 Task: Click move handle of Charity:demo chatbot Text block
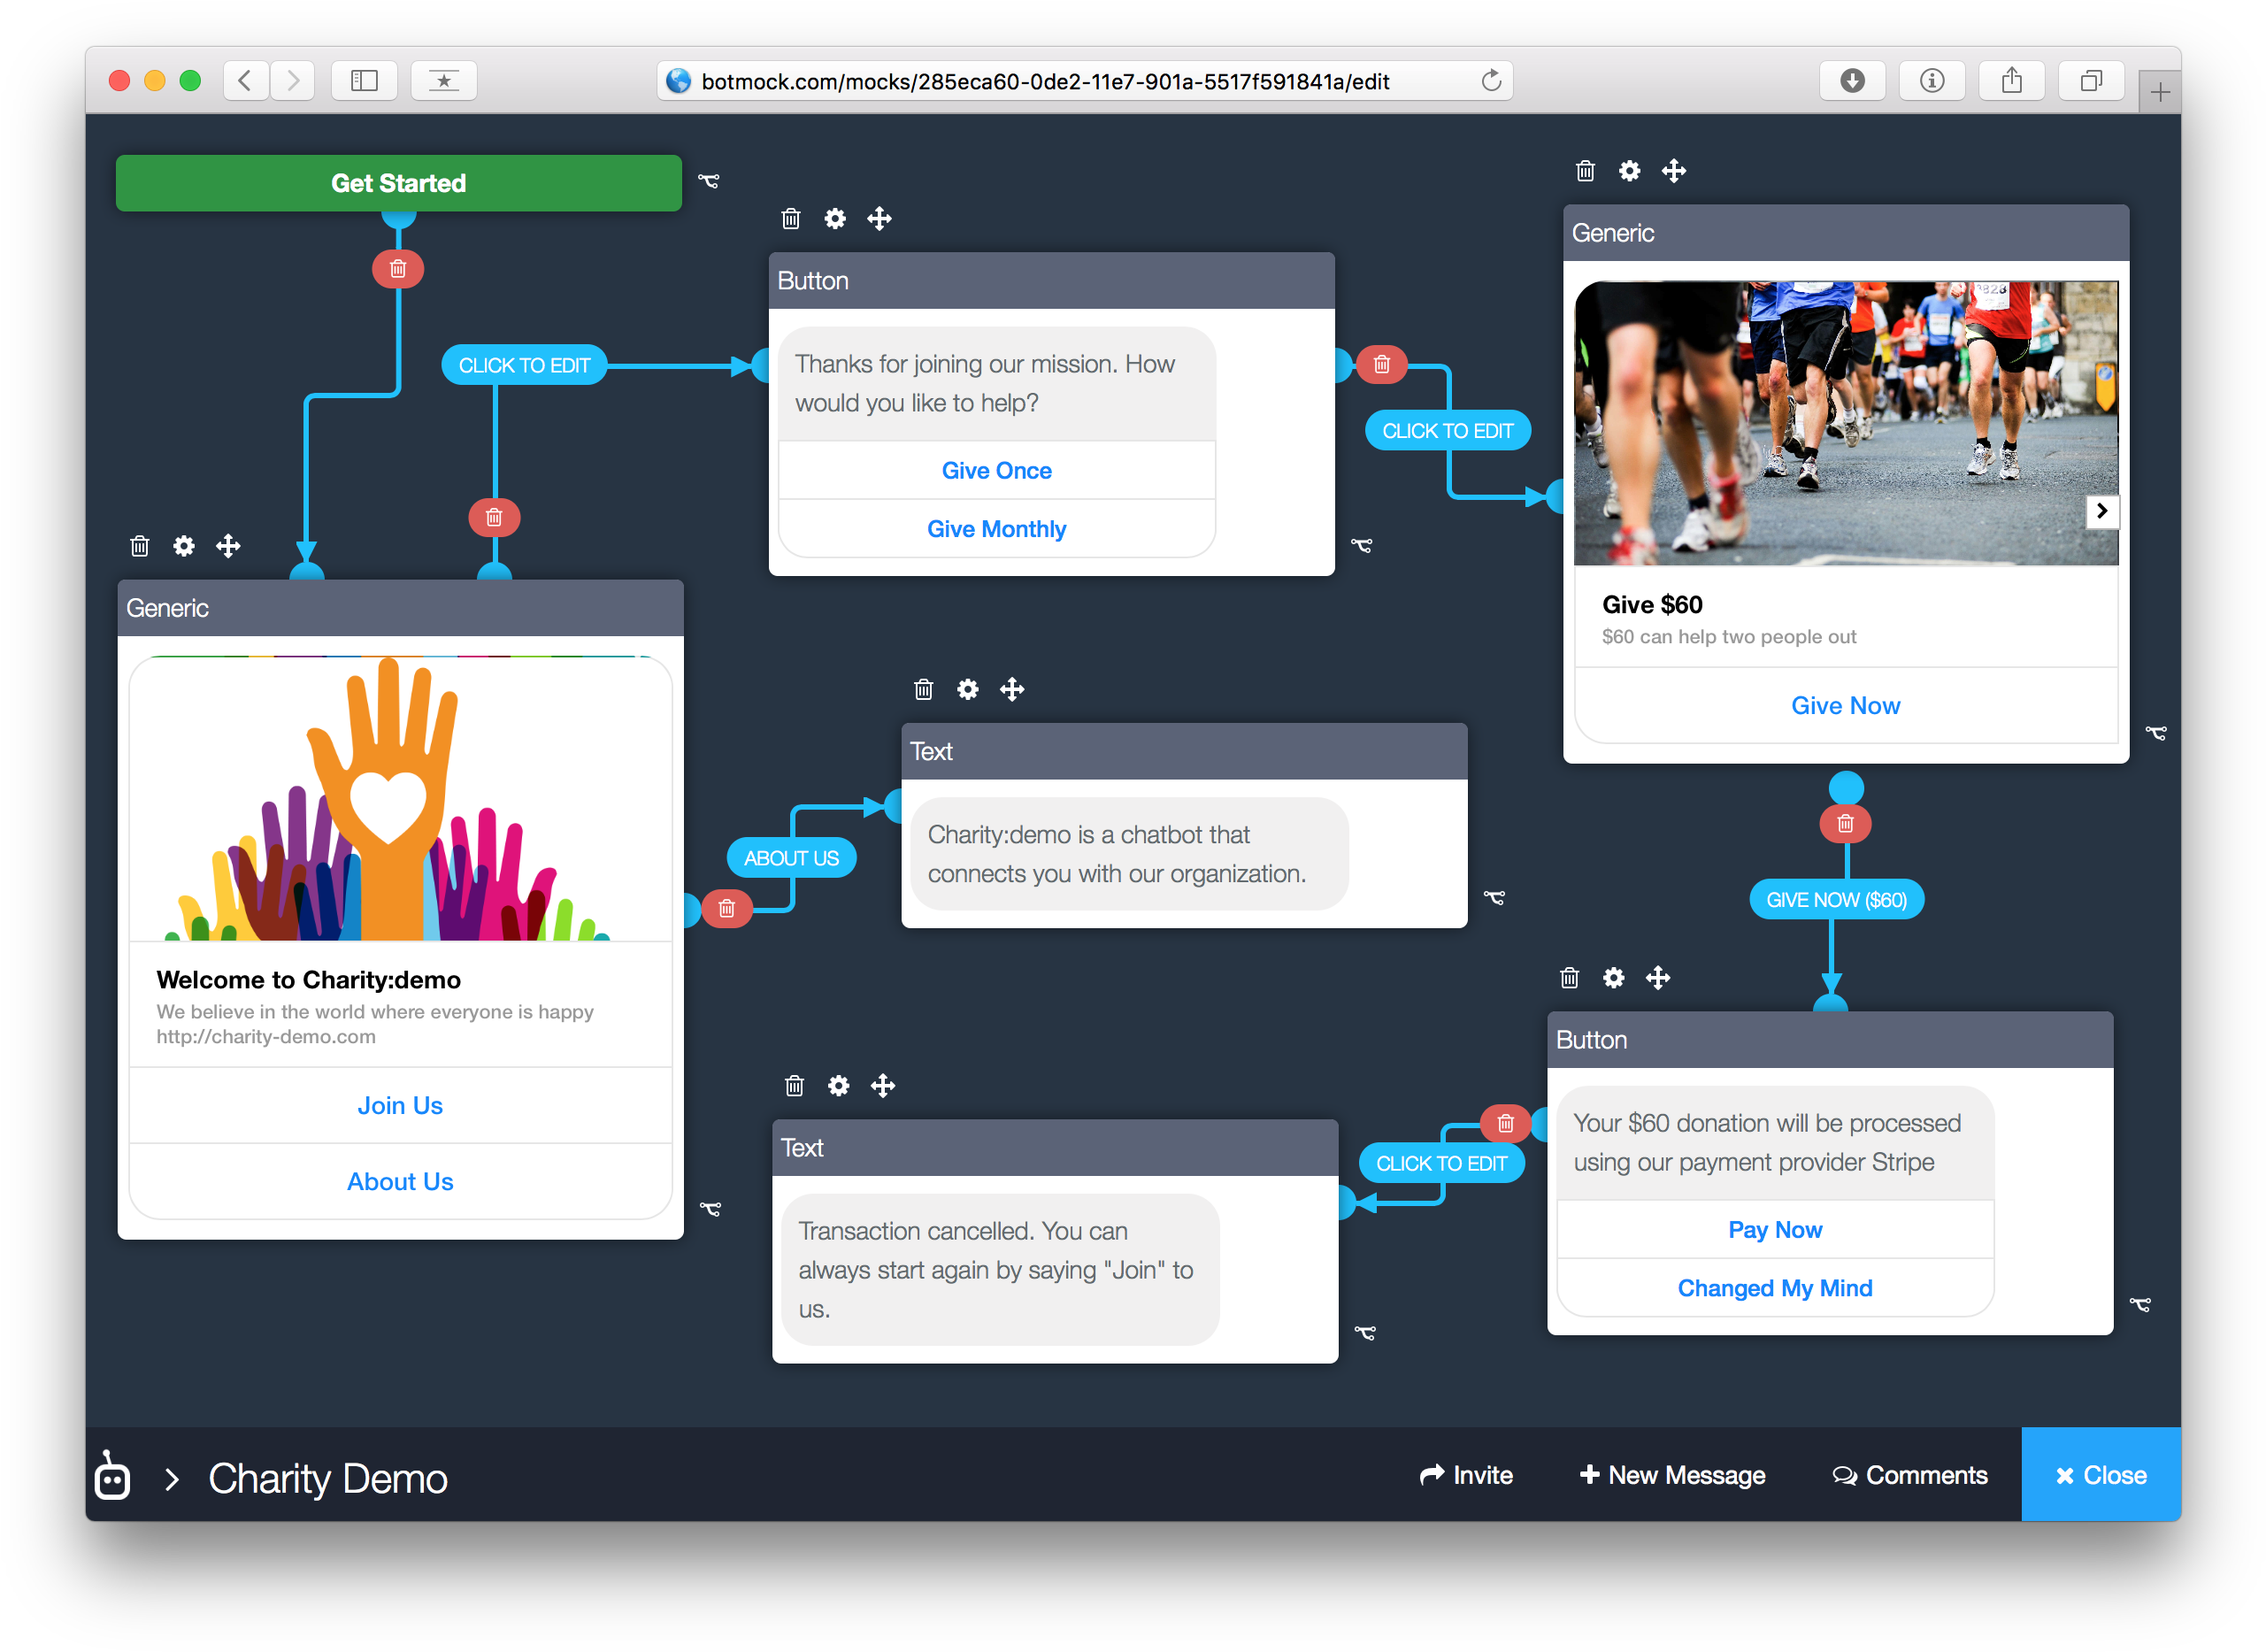coord(1012,689)
